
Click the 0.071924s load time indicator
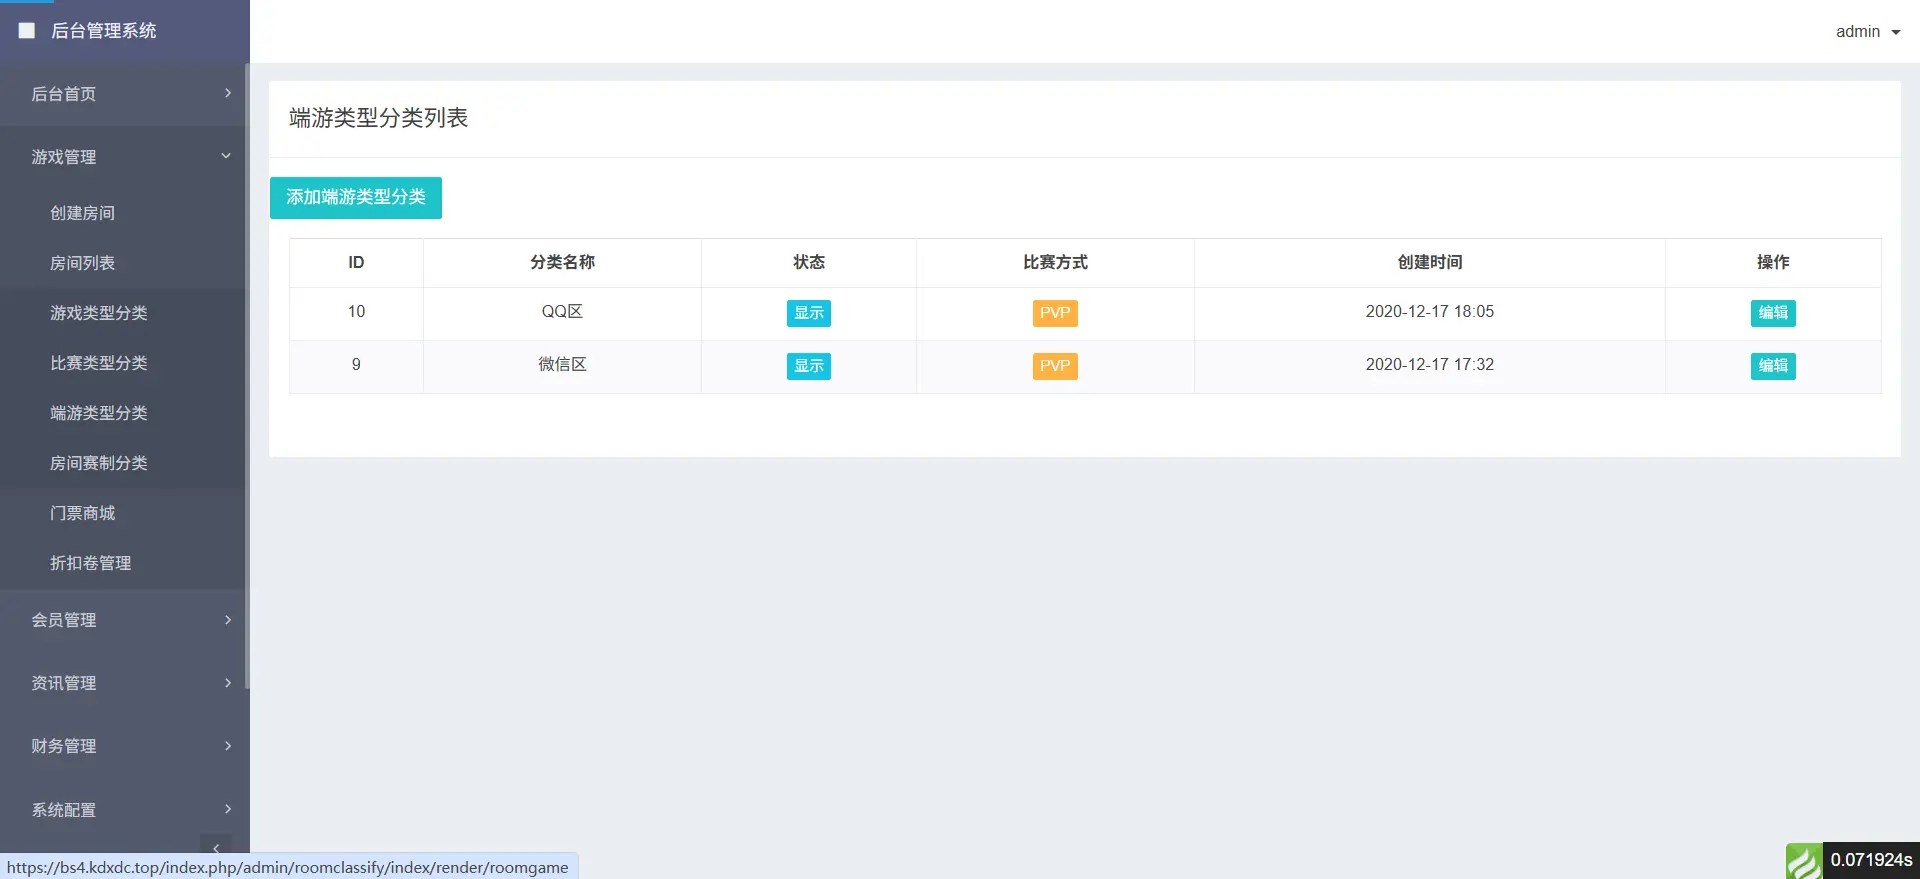coord(1871,861)
